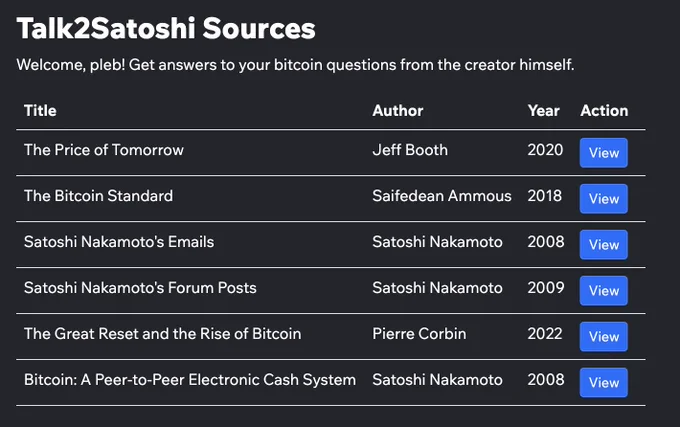The height and width of the screenshot is (427, 680).
Task: Click author name Jeff Booth
Action: tap(410, 150)
